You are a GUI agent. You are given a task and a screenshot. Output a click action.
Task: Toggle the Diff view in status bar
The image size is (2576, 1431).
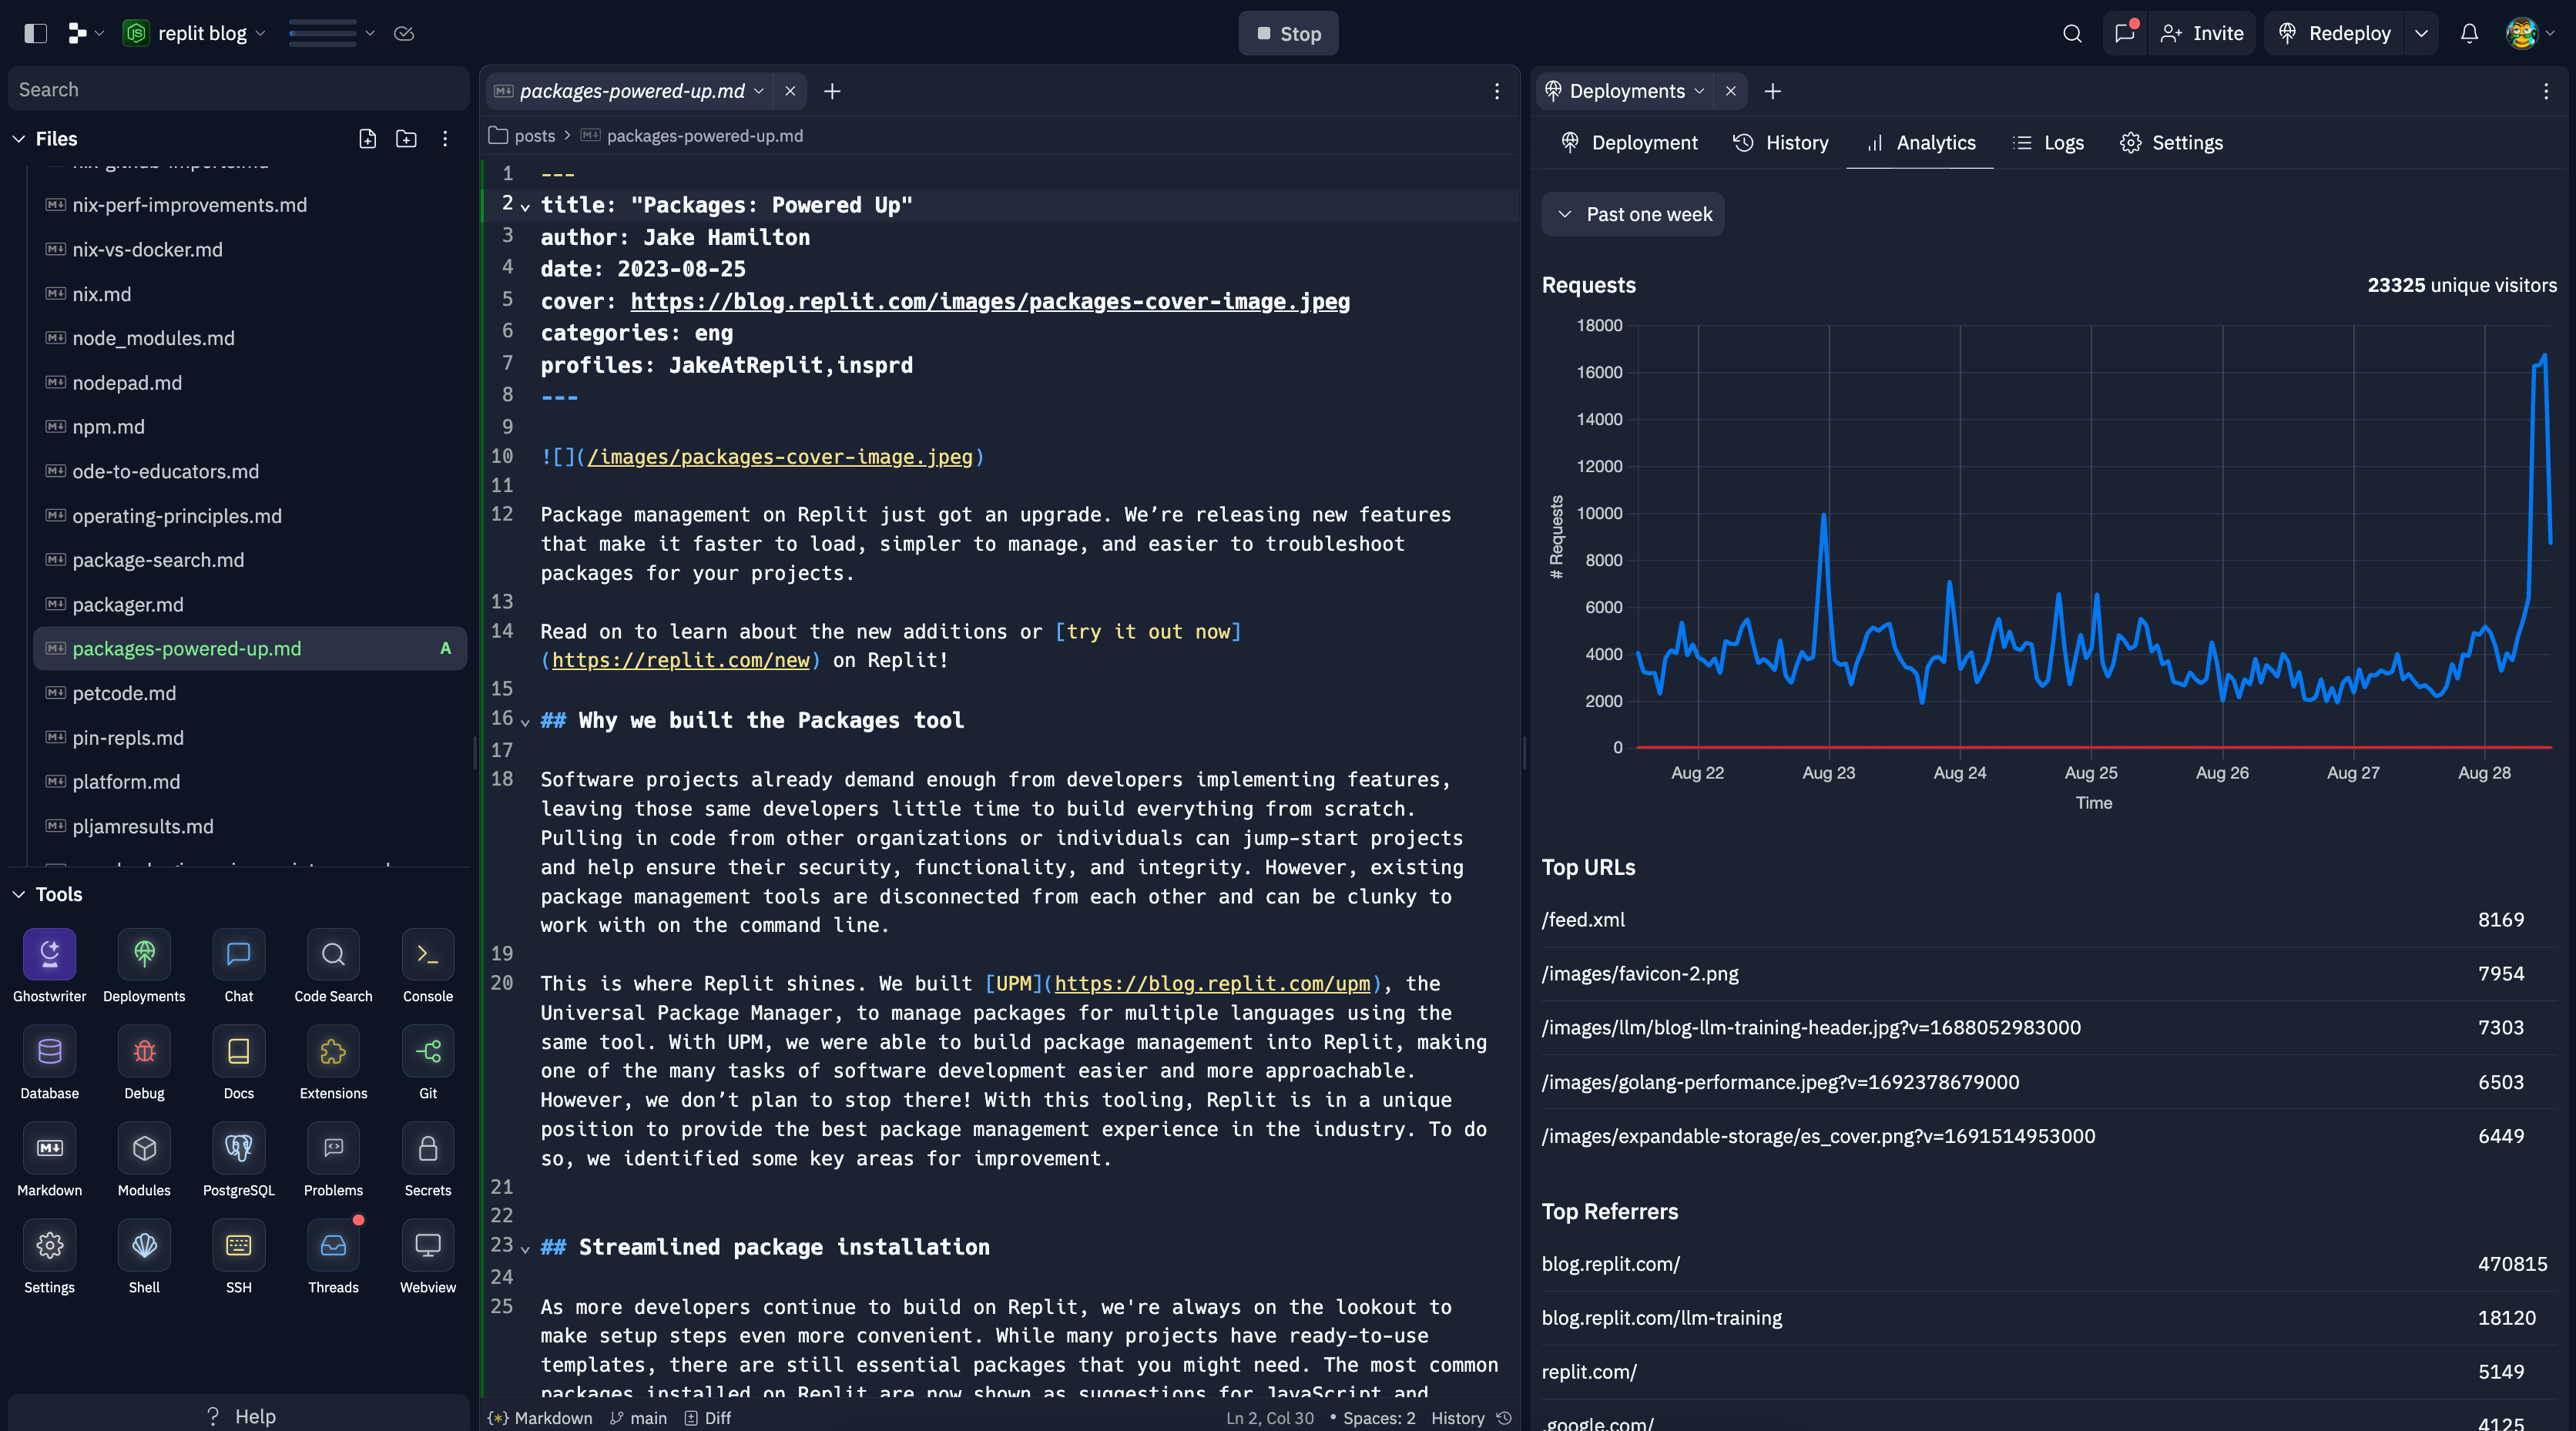coord(708,1417)
